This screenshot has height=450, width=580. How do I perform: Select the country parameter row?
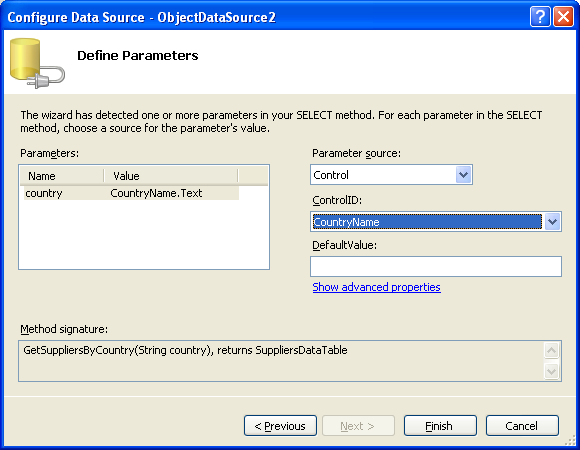pyautogui.click(x=132, y=193)
